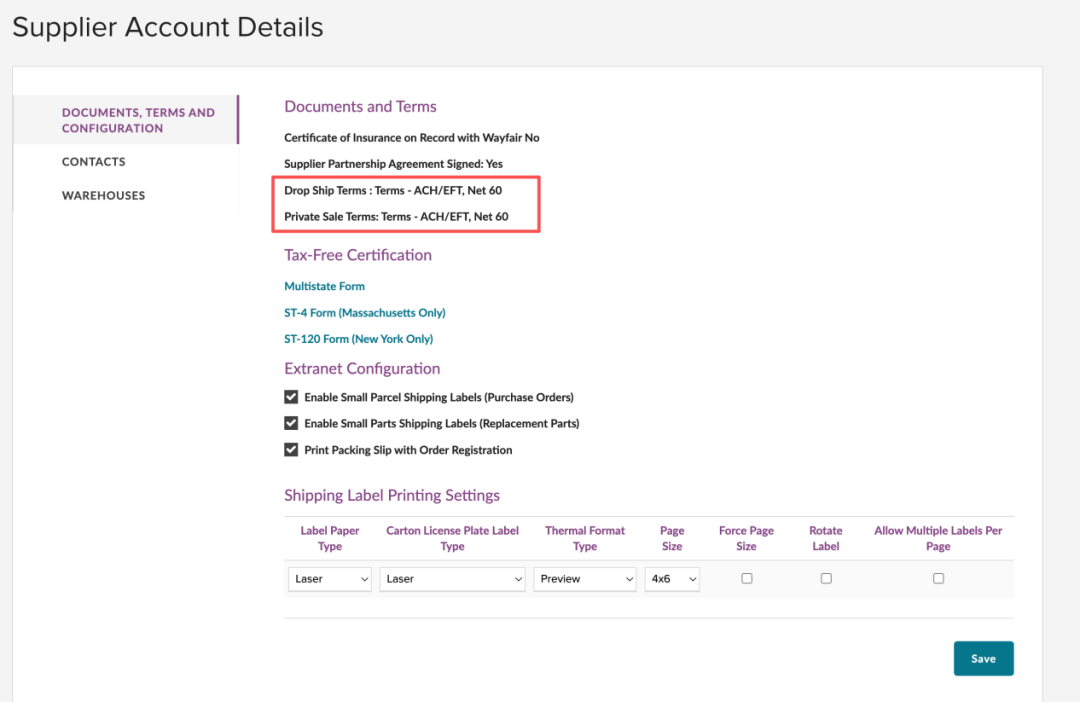Viewport: 1080px width, 702px height.
Task: Click the Tax-Free Certification heading
Action: click(x=358, y=255)
